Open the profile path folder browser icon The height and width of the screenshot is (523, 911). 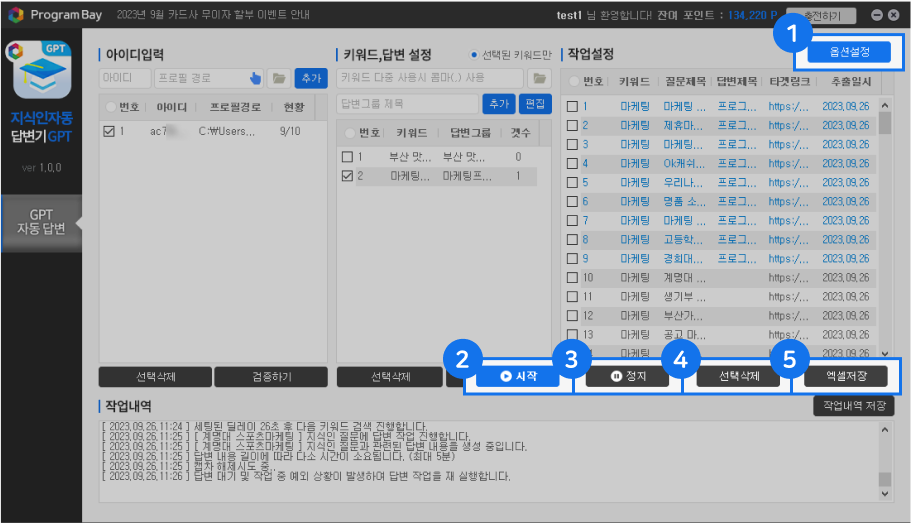coord(278,78)
